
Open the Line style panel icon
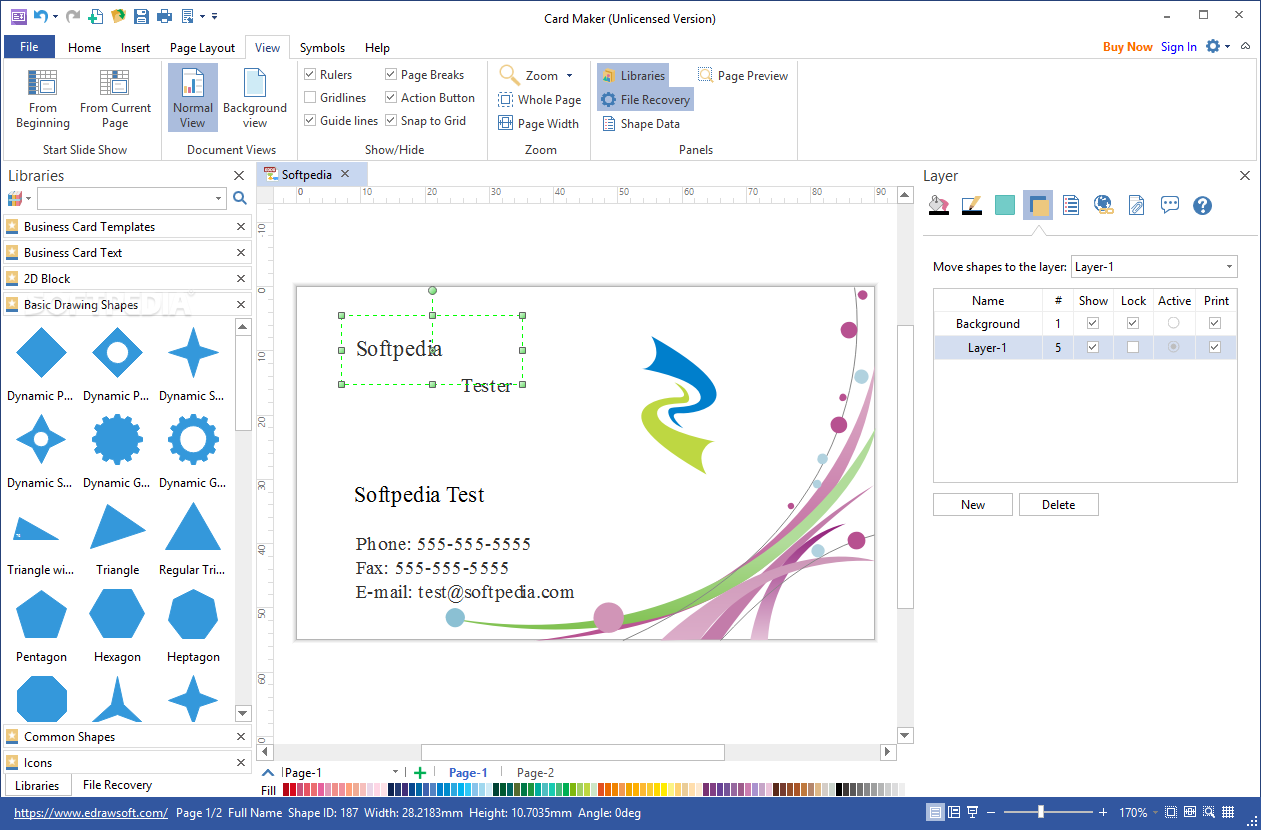[971, 205]
